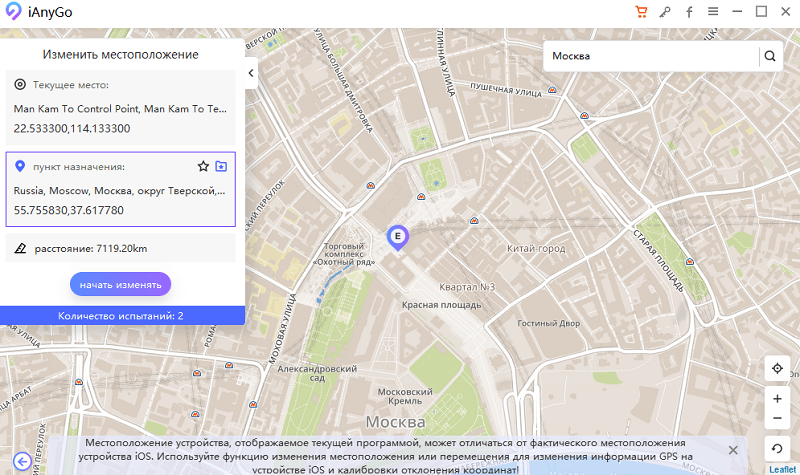800x475 pixels.
Task: Click the pencil ruler distance icon
Action: tap(20, 248)
